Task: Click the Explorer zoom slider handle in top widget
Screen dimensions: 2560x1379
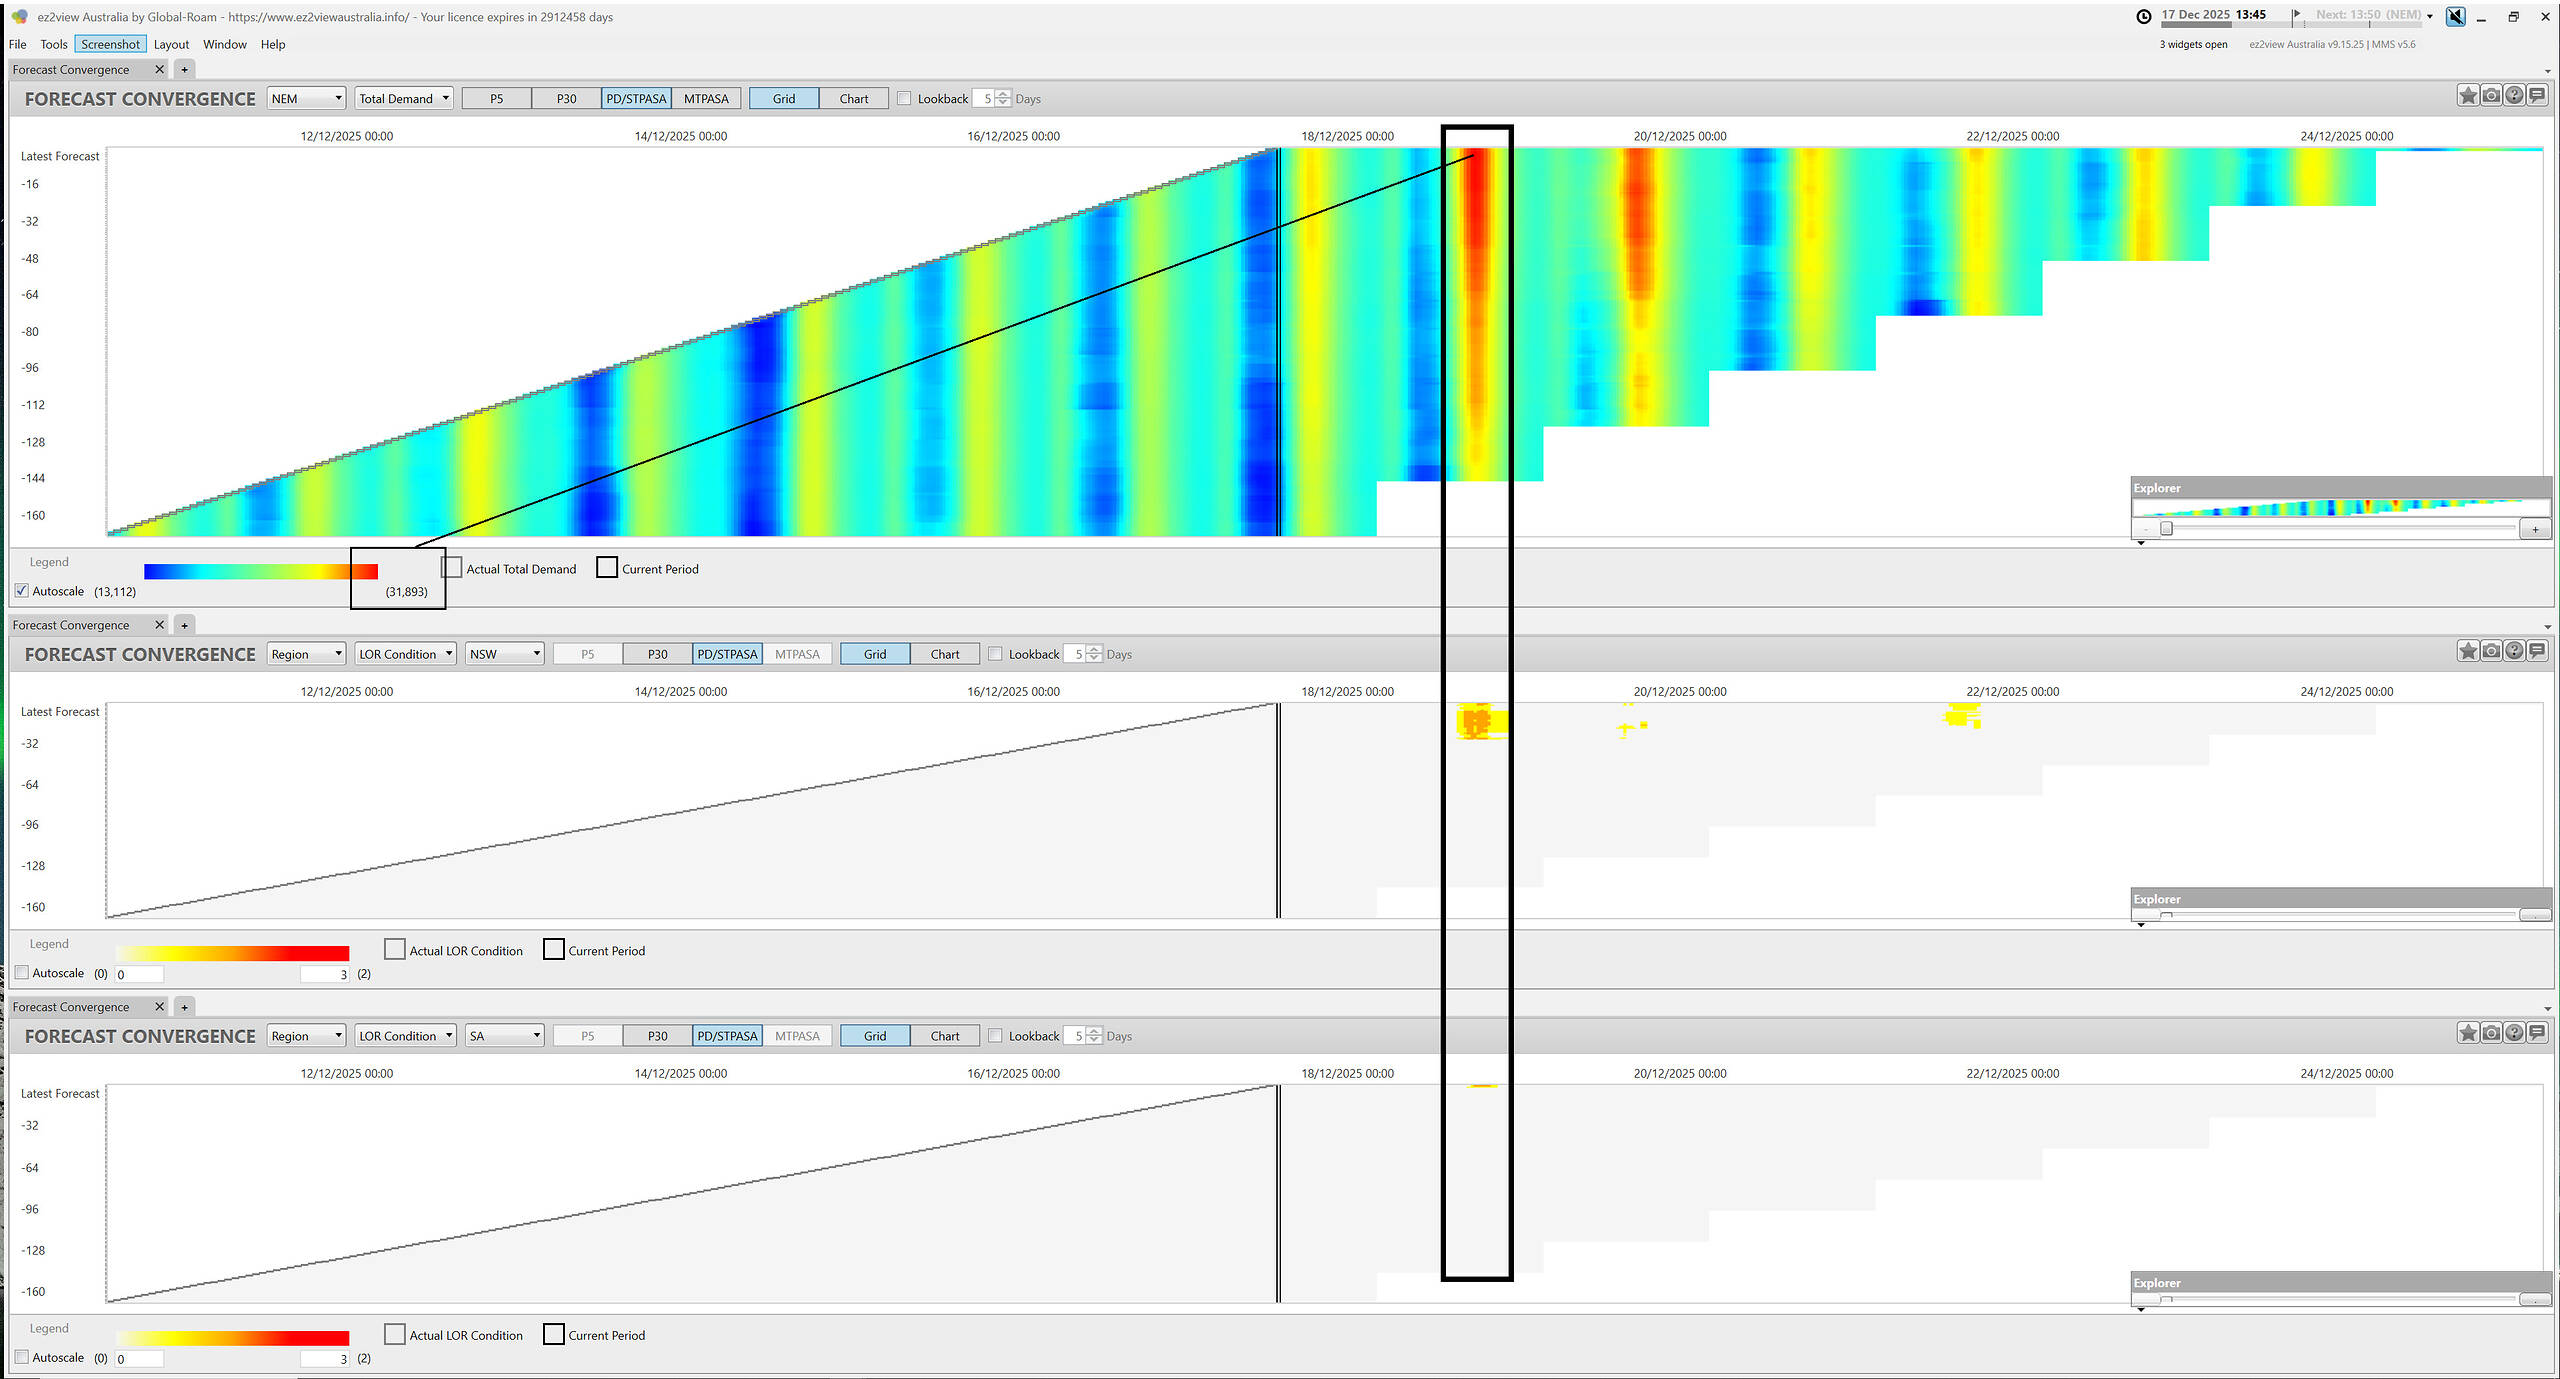Action: (2166, 529)
